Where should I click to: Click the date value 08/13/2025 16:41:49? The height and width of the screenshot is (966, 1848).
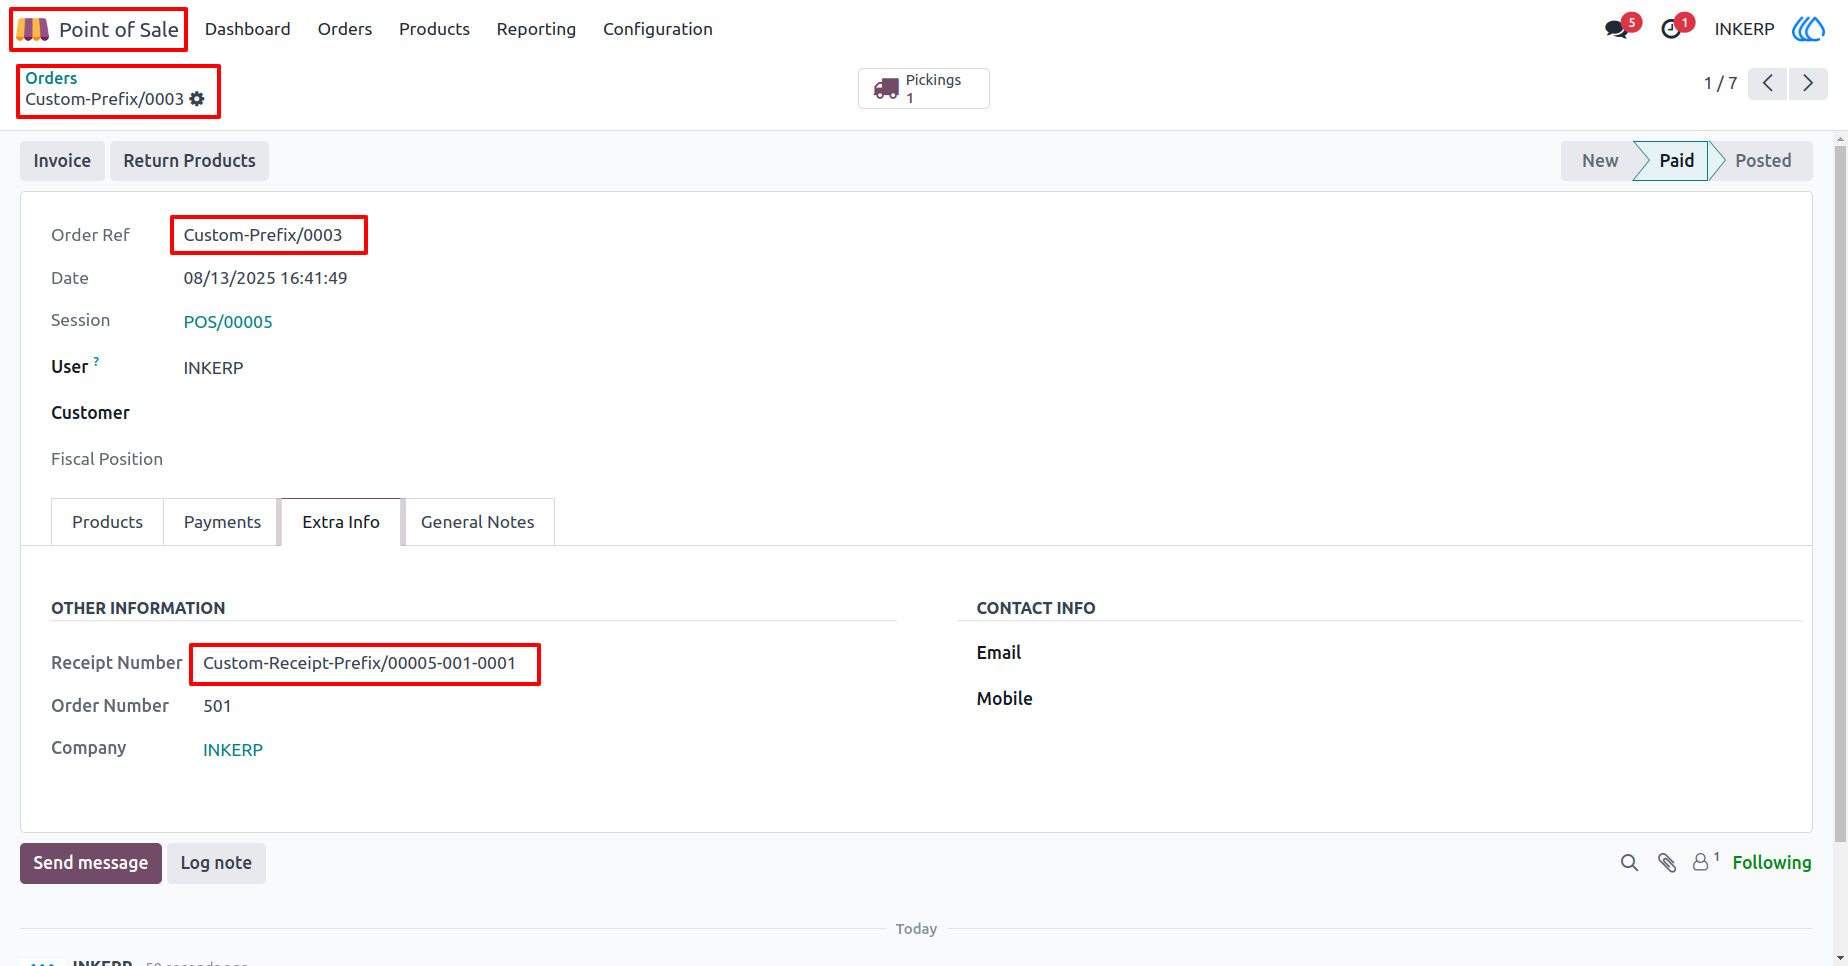coord(266,278)
